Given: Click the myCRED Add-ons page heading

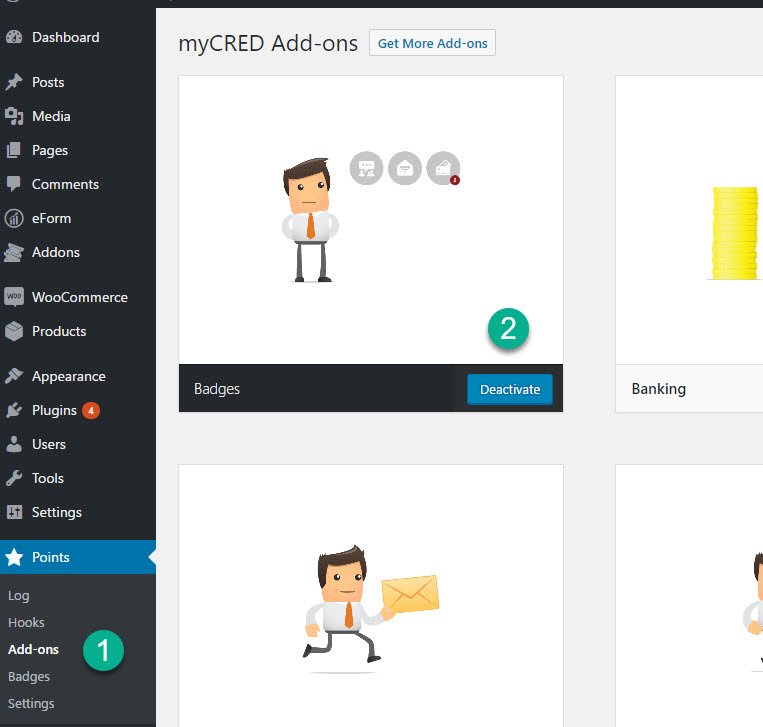Looking at the screenshot, I should (x=268, y=43).
